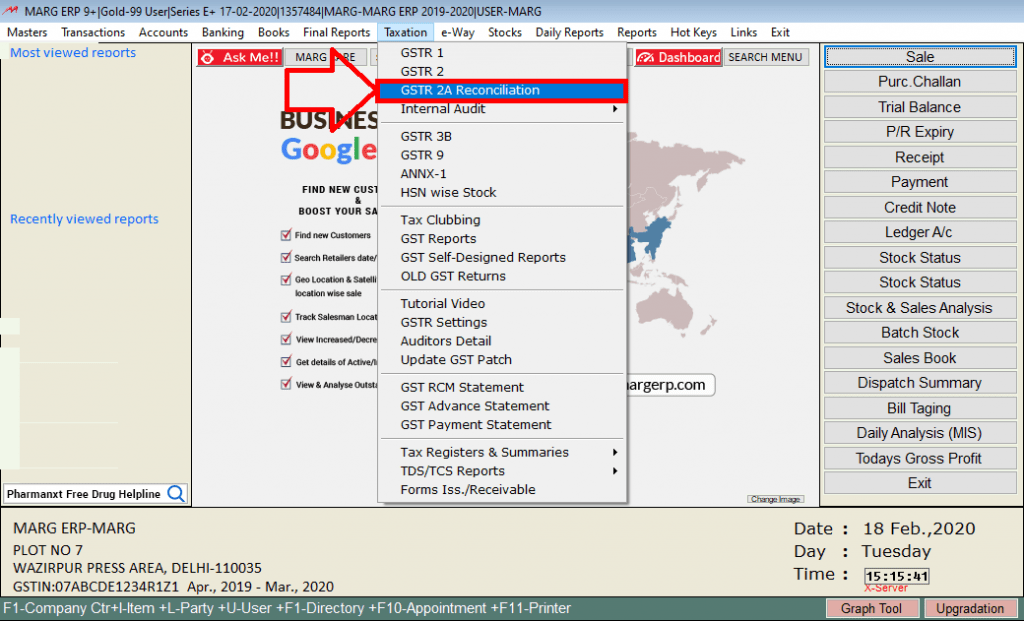The width and height of the screenshot is (1024, 621).
Task: Open HSN wise Stock entry
Action: 502,193
